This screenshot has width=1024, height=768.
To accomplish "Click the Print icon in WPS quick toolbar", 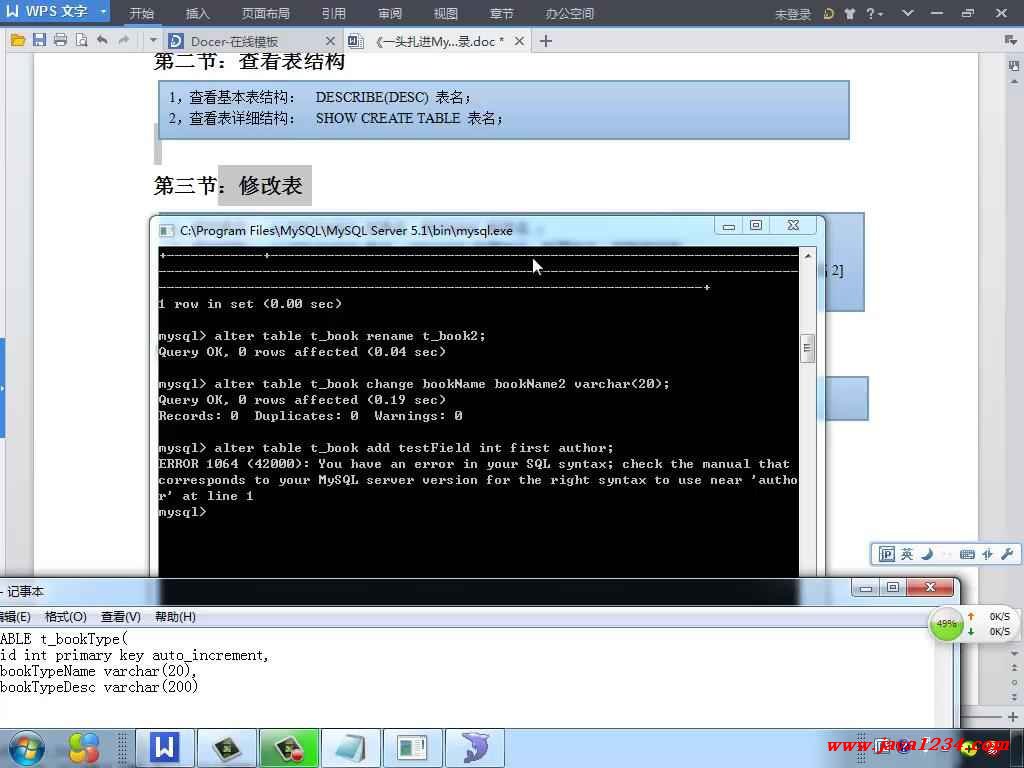I will click(60, 40).
